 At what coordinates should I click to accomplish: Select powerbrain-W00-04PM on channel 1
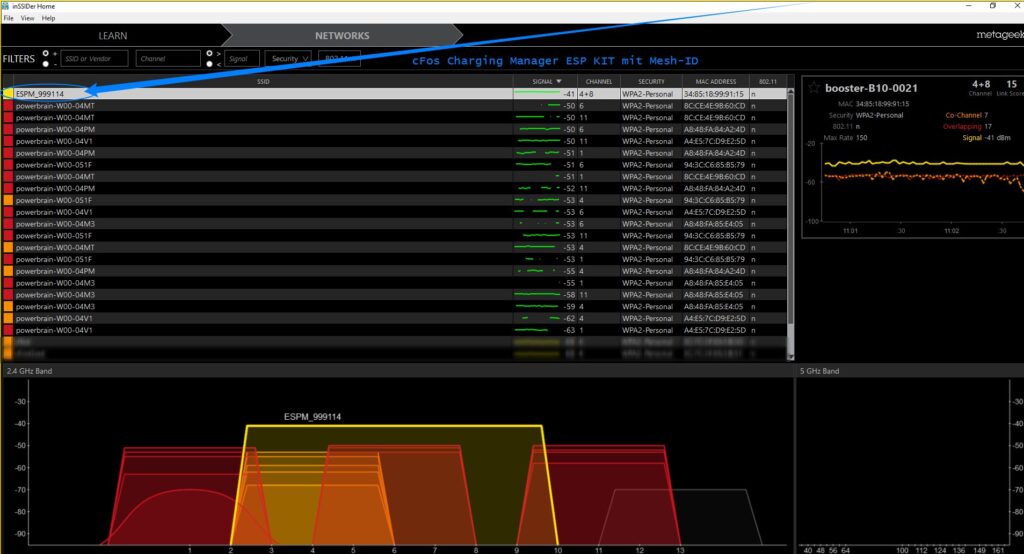pyautogui.click(x=394, y=153)
